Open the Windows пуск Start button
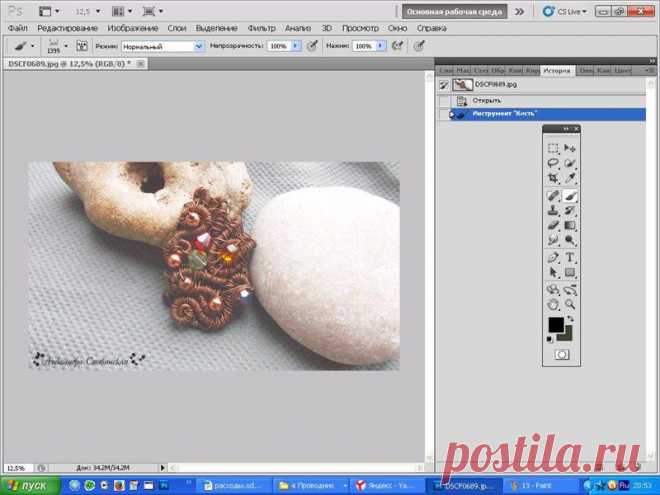 tap(29, 486)
